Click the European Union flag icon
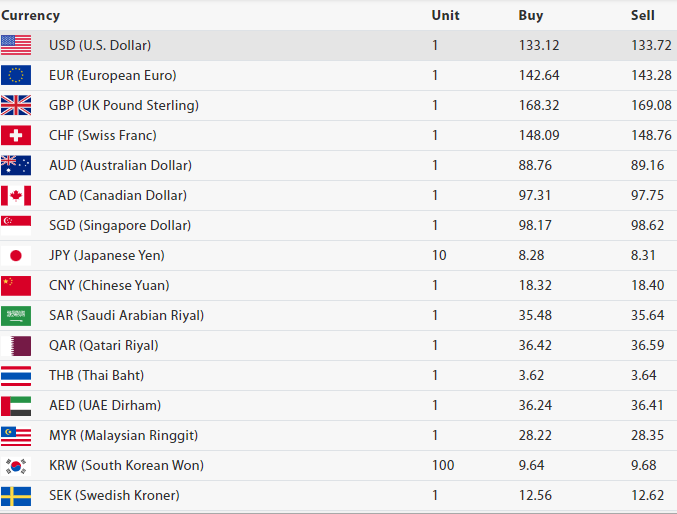This screenshot has height=514, width=677. click(16, 75)
